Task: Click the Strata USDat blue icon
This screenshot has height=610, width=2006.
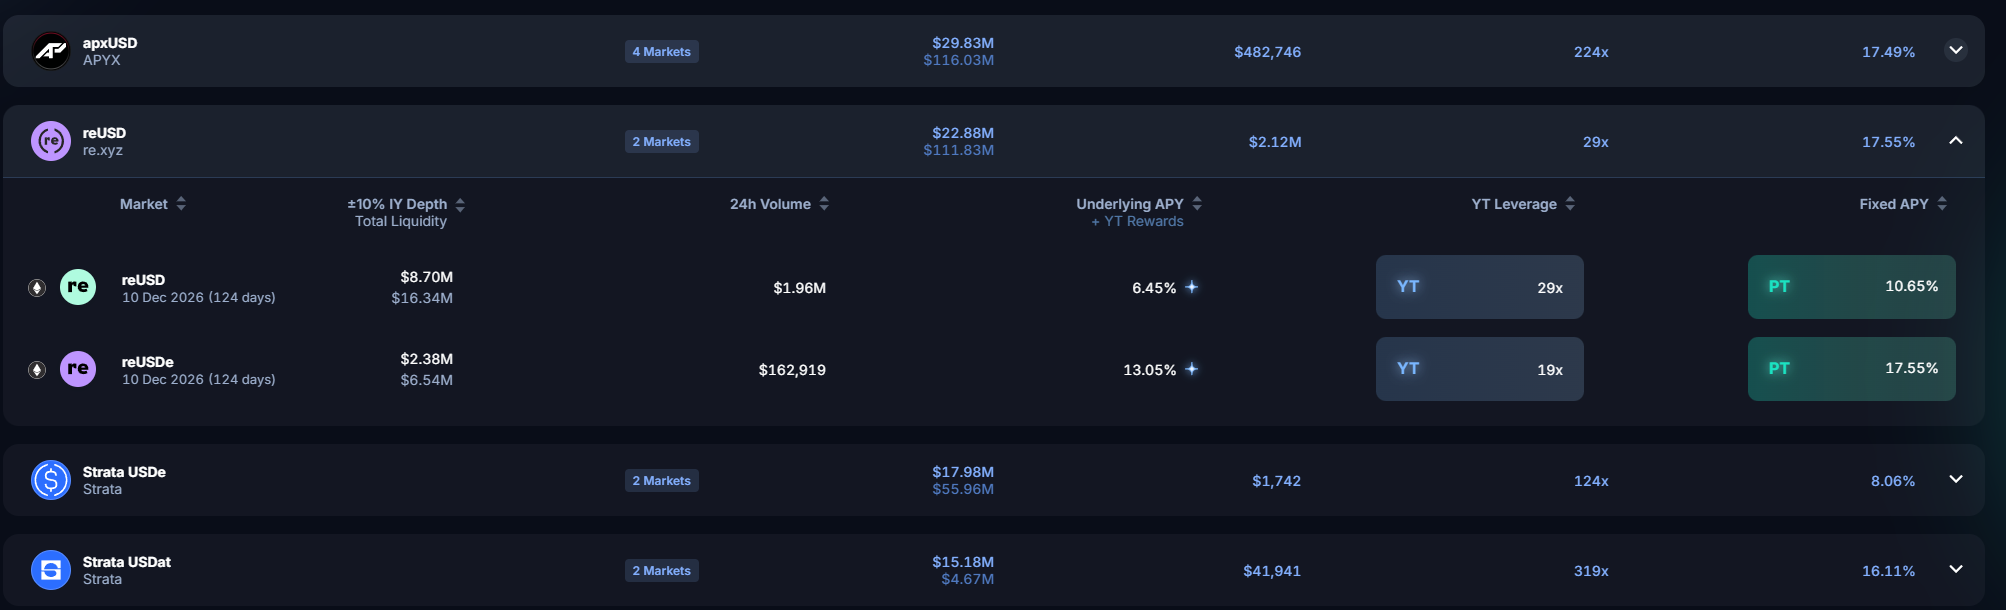Action: [51, 570]
